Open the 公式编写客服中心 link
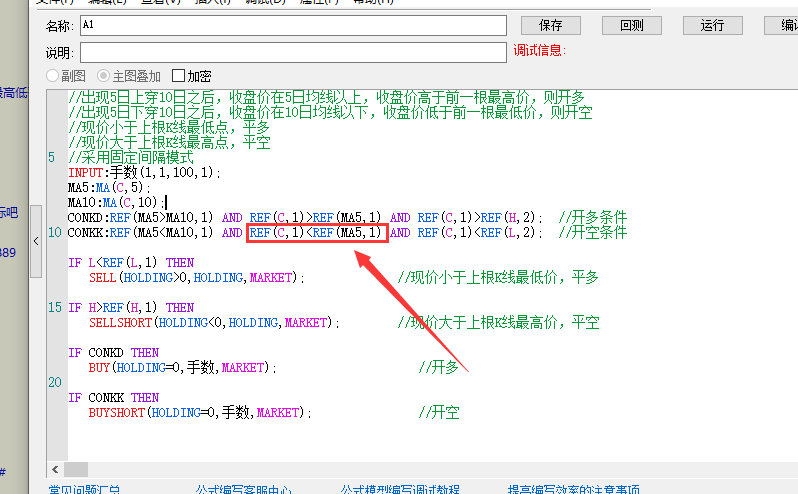The height and width of the screenshot is (494, 798). pos(243,489)
